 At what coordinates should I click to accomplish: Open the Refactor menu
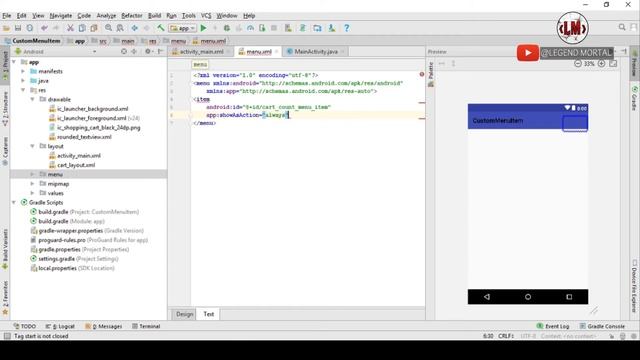pos(132,16)
